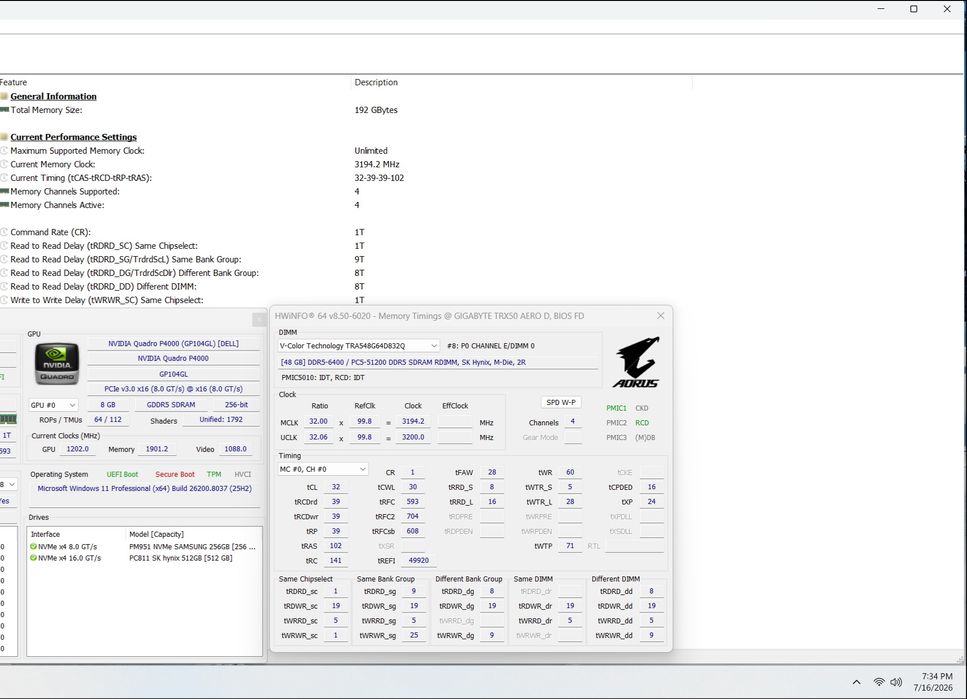Open the Wi-Fi network tray icon

tap(879, 682)
